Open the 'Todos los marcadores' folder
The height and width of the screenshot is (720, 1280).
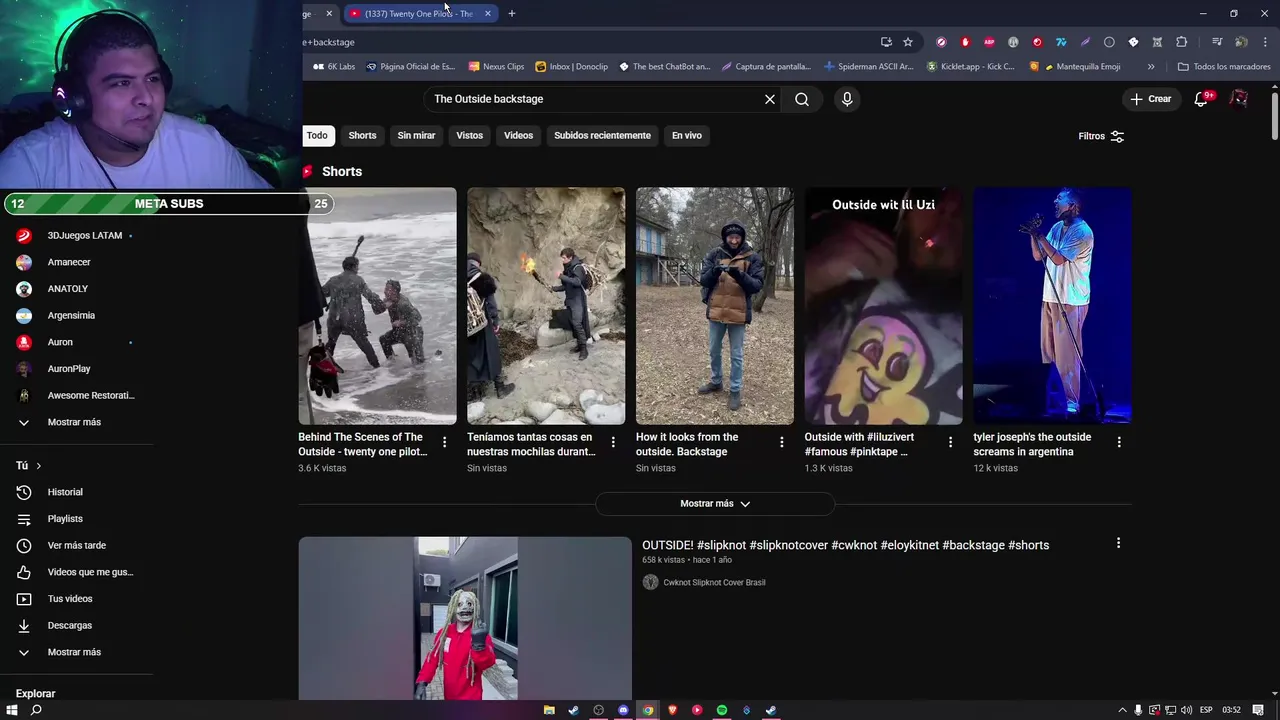[1224, 67]
